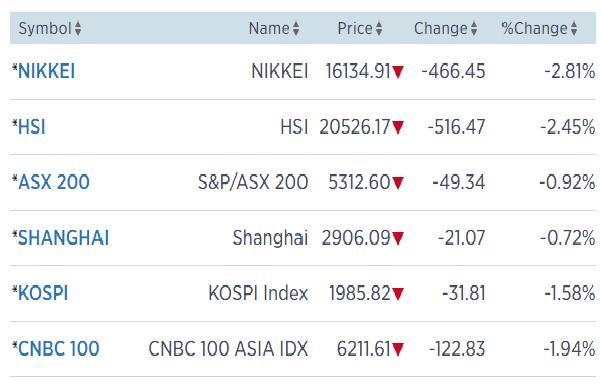
Task: Sort table by Symbol column arrows
Action: pyautogui.click(x=78, y=29)
